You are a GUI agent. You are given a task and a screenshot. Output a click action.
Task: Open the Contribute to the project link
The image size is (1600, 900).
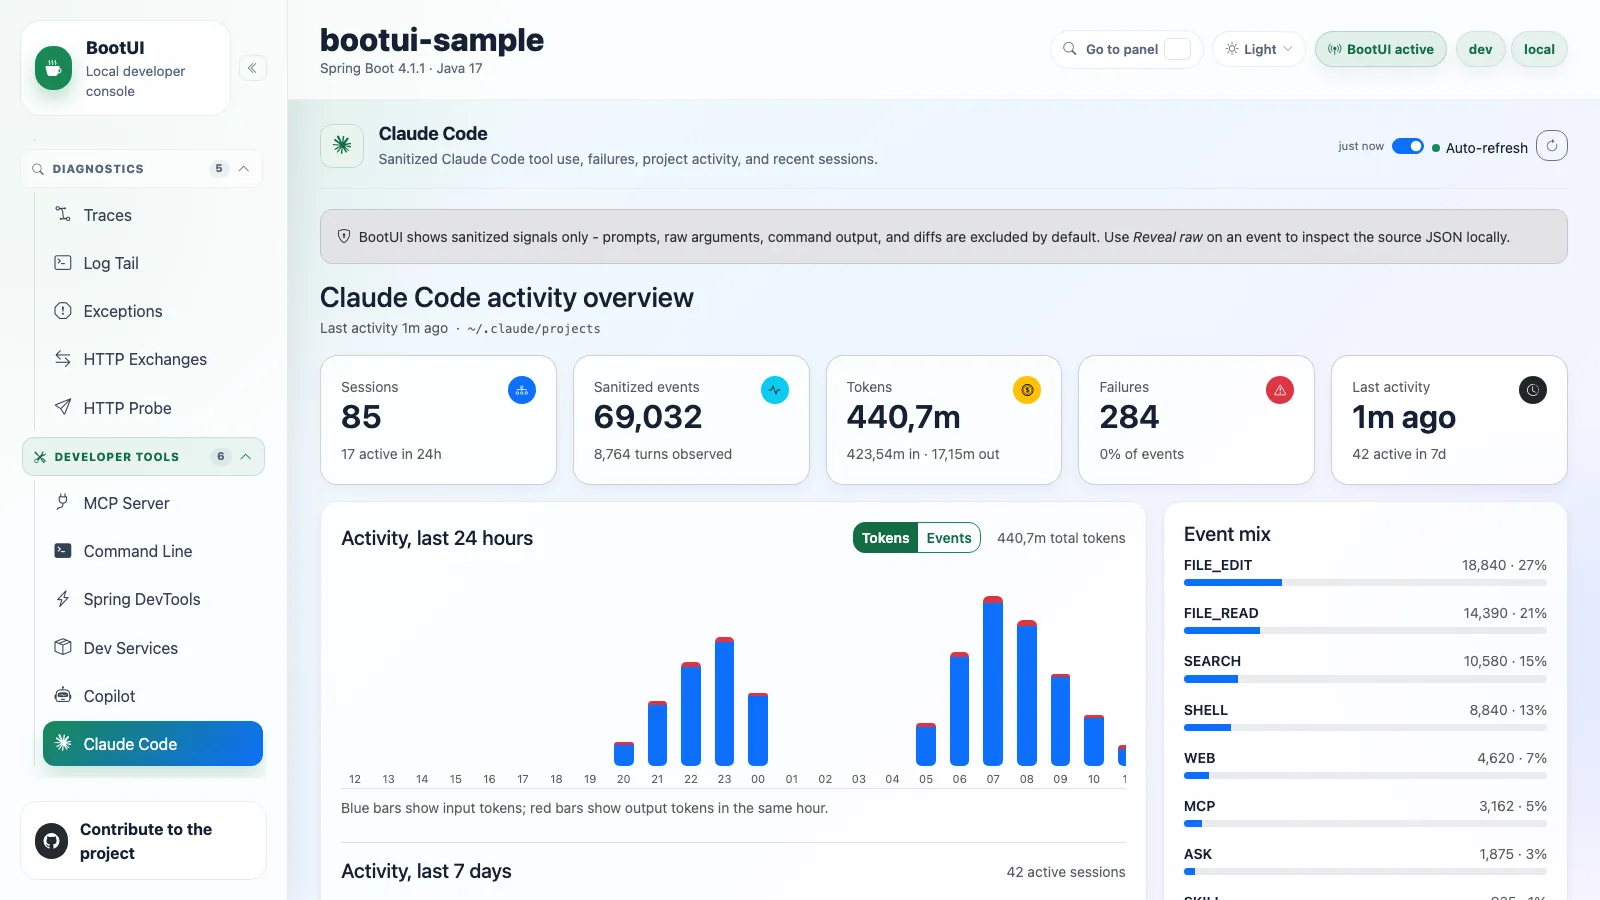143,841
